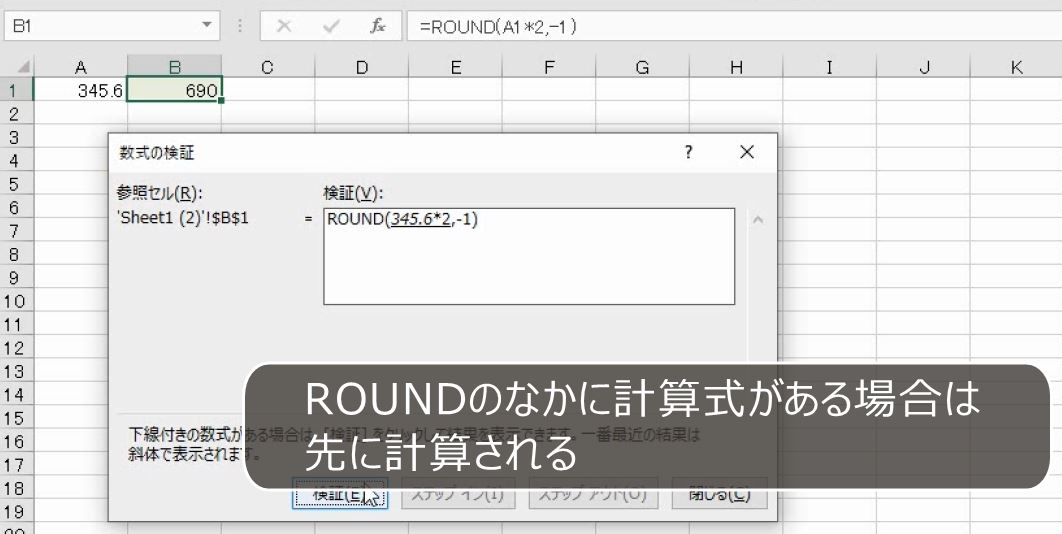Click the reference text 'Sheet1 (2)'!$B$1
The image size is (1062, 534).
[182, 219]
